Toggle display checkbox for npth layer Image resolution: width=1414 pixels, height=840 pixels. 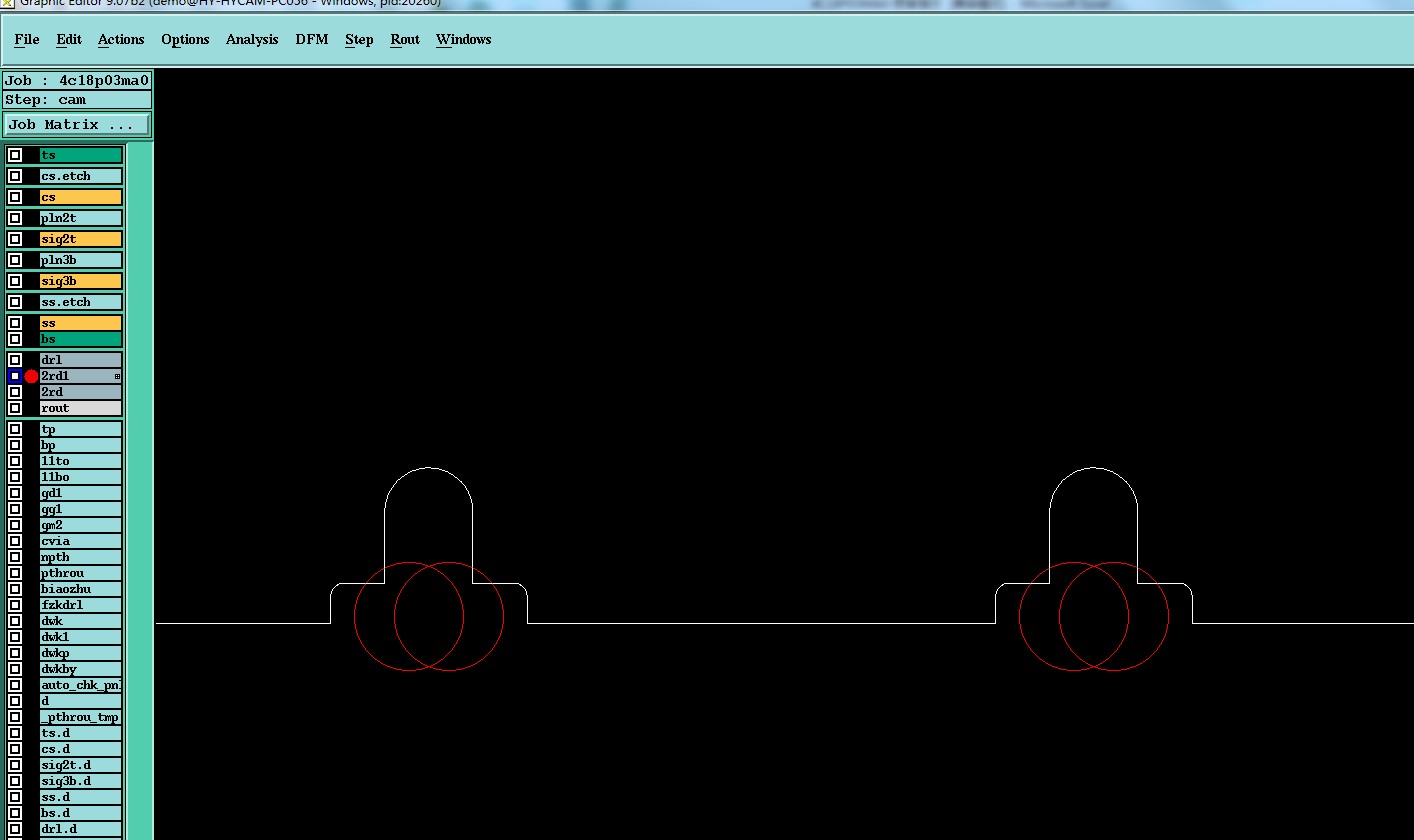pyautogui.click(x=15, y=557)
